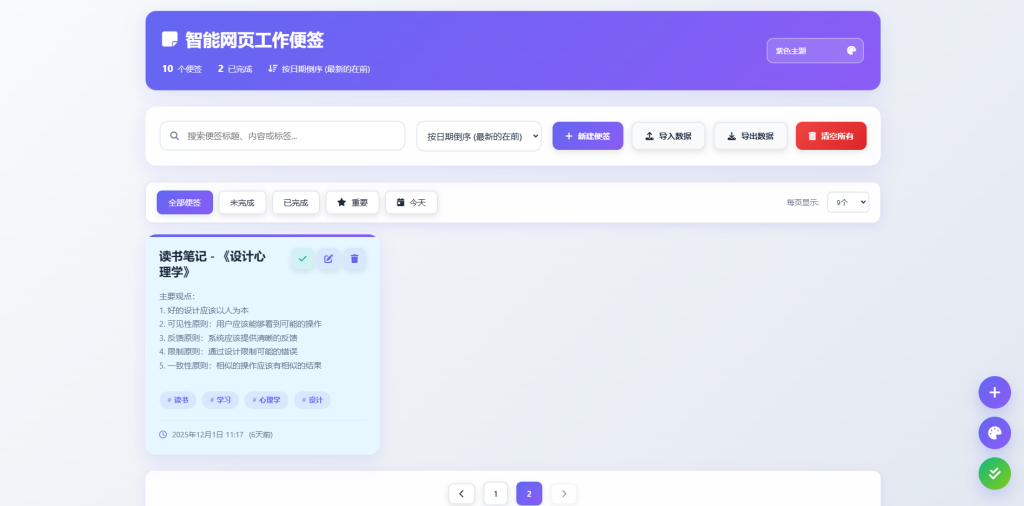Open the 紫色主题 theme selector
This screenshot has width=1024, height=506.
pyautogui.click(x=815, y=51)
